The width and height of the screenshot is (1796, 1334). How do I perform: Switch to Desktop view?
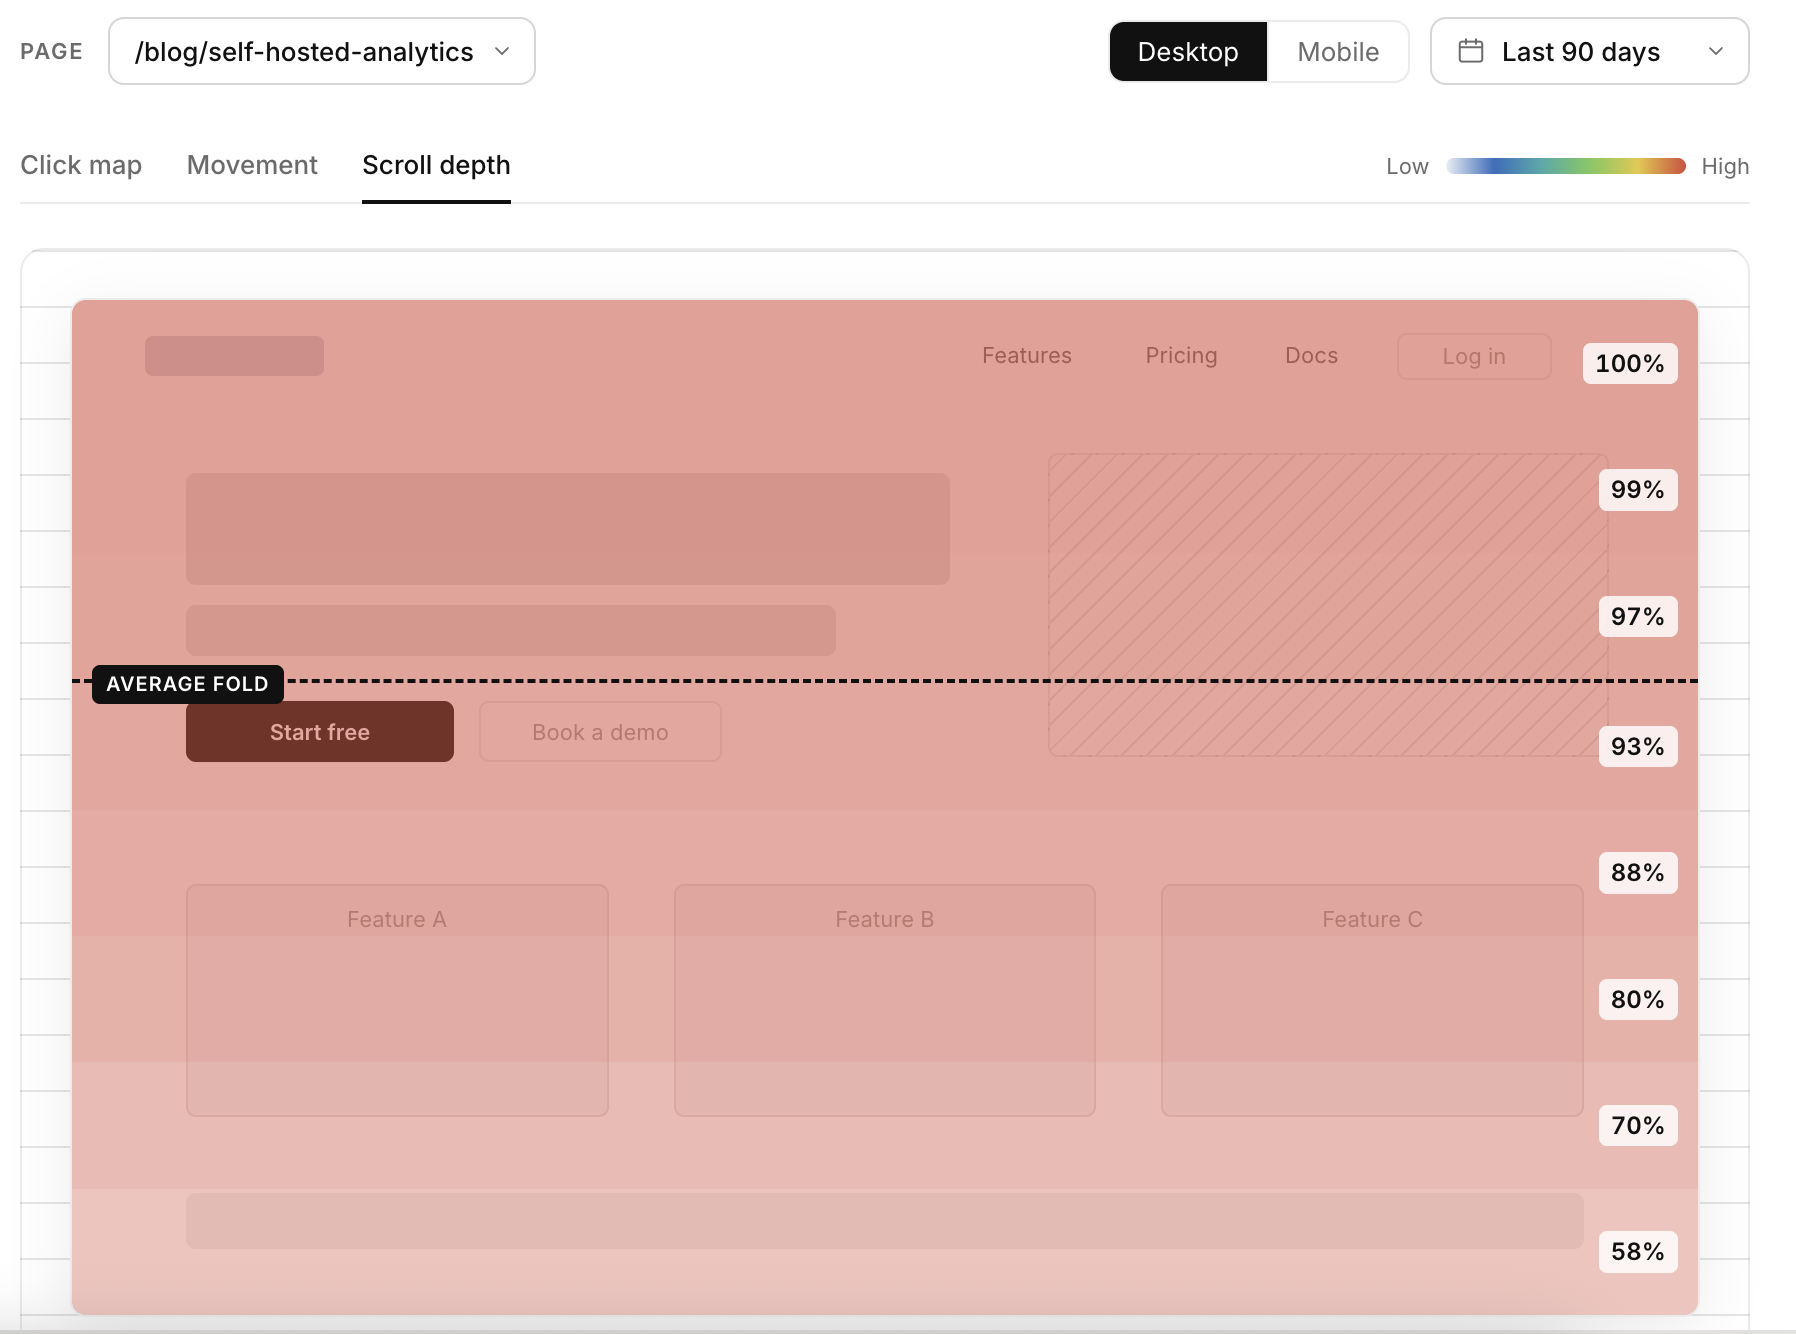(x=1188, y=51)
